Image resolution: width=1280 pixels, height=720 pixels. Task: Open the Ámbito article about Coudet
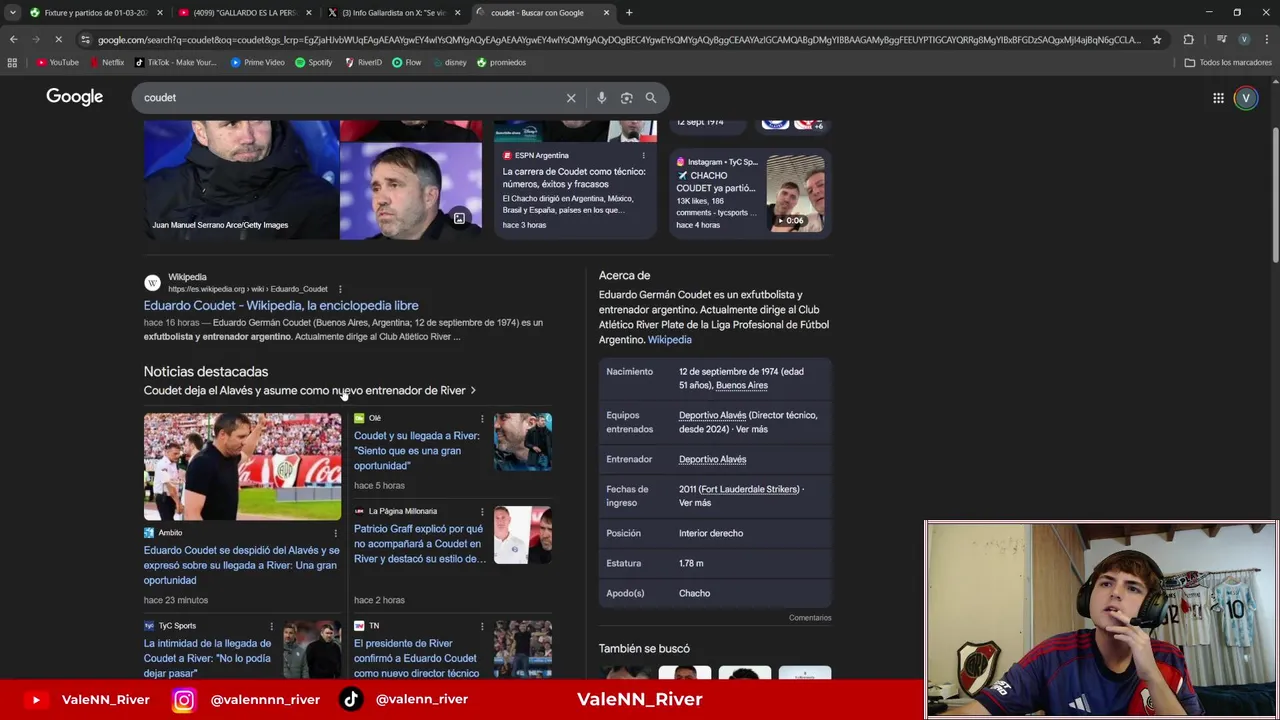coord(241,565)
